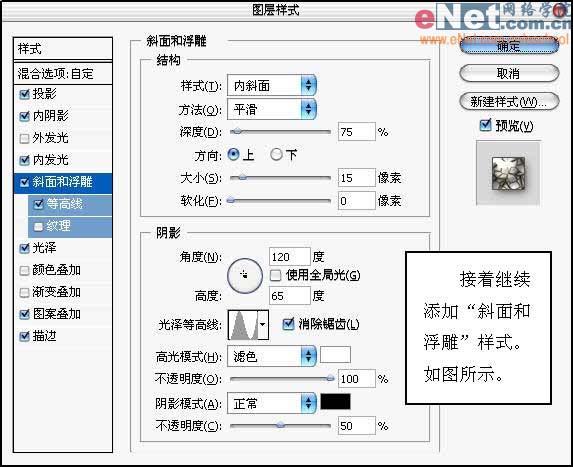Select the 渐变叠加 gradient overlay entry

pos(62,292)
